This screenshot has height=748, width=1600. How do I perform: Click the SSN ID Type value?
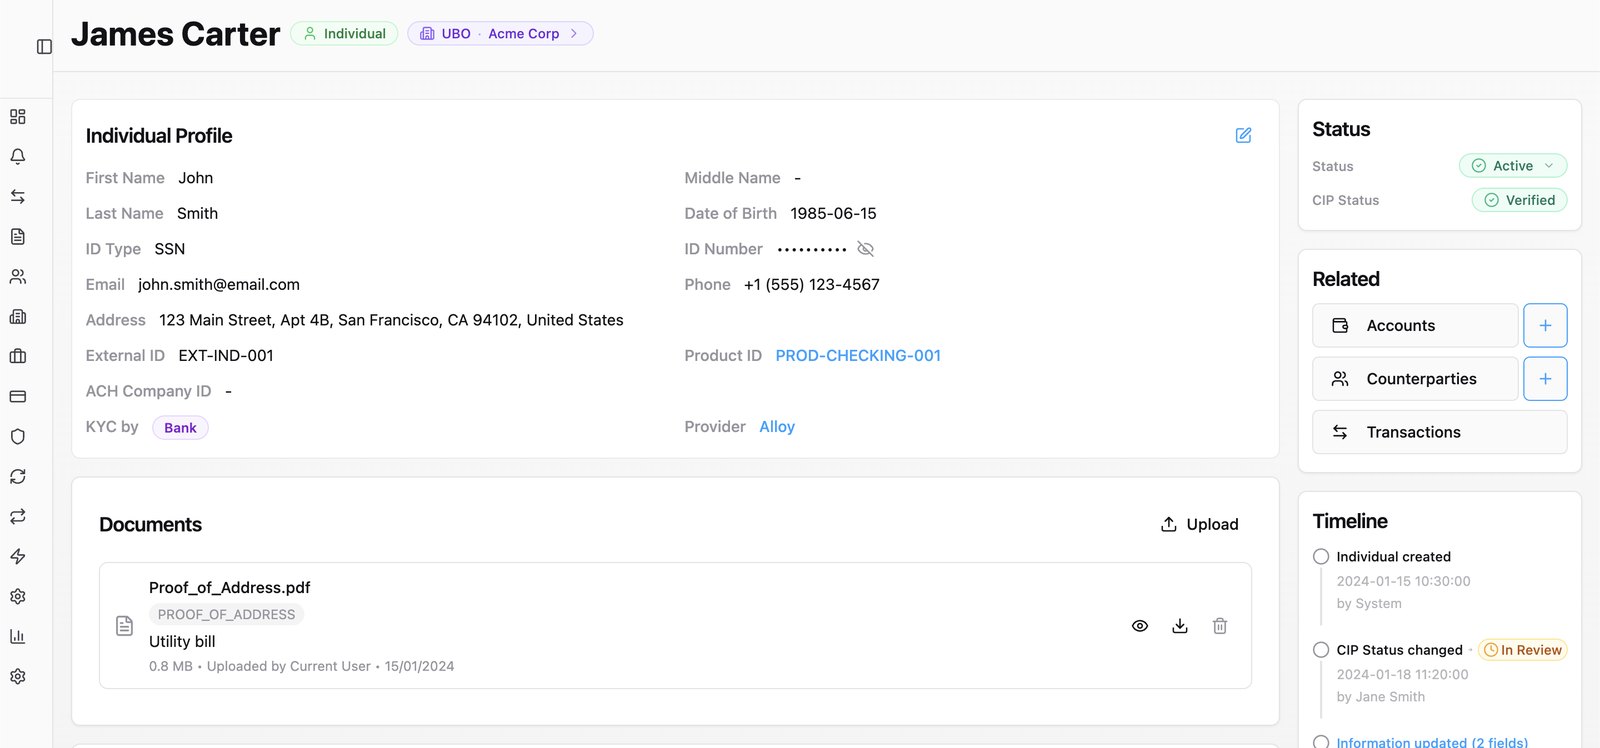(170, 249)
